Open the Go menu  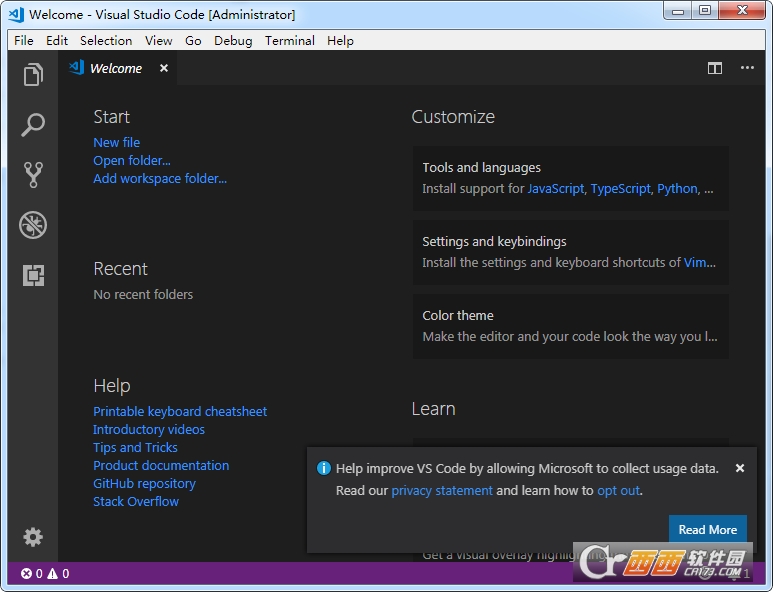pos(193,40)
